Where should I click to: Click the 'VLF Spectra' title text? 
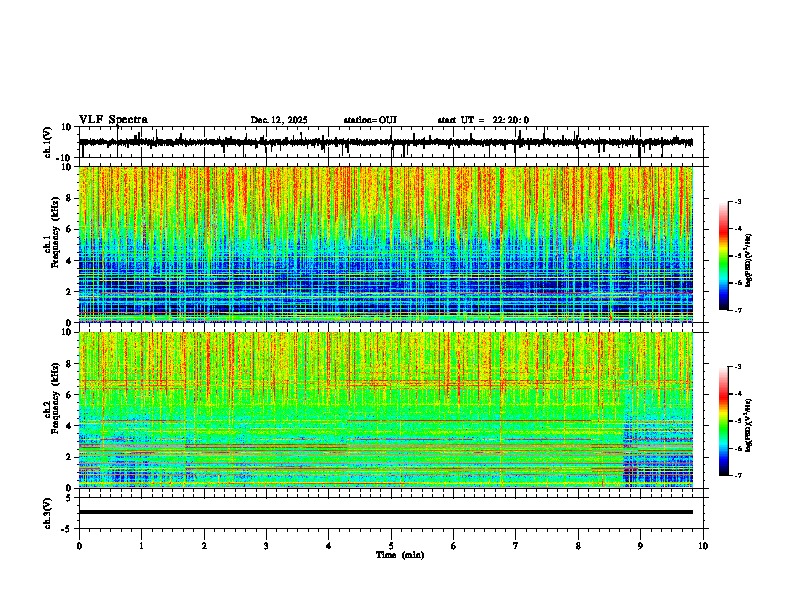(113, 120)
